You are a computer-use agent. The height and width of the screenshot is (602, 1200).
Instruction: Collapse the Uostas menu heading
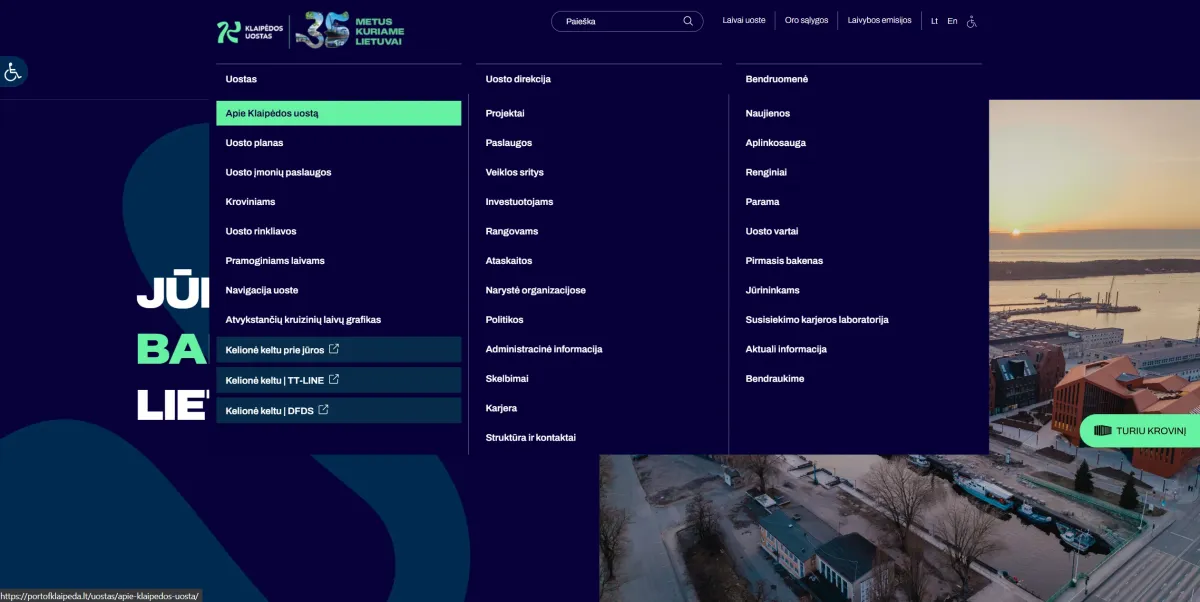point(241,79)
